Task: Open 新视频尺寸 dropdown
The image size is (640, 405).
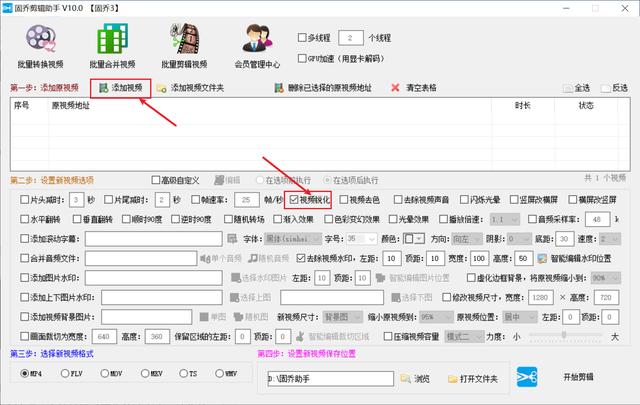Action: (x=342, y=317)
